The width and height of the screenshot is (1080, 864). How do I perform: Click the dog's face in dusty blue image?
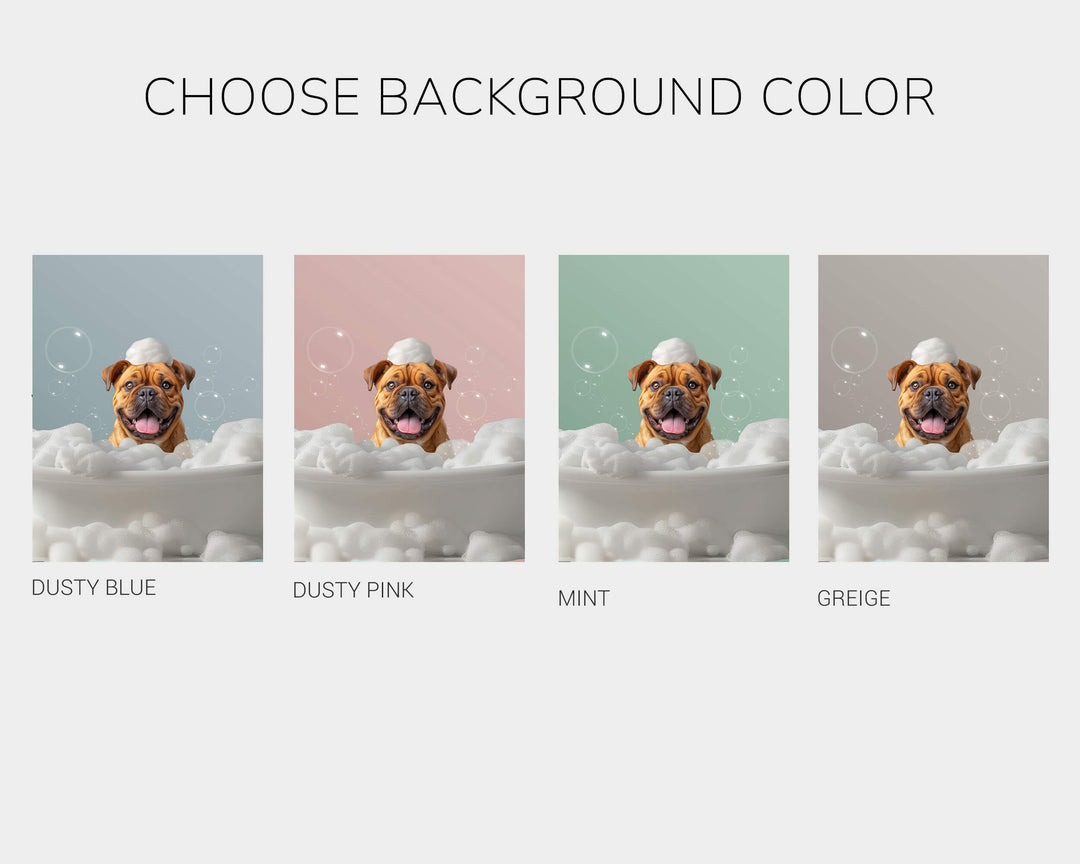pos(149,403)
